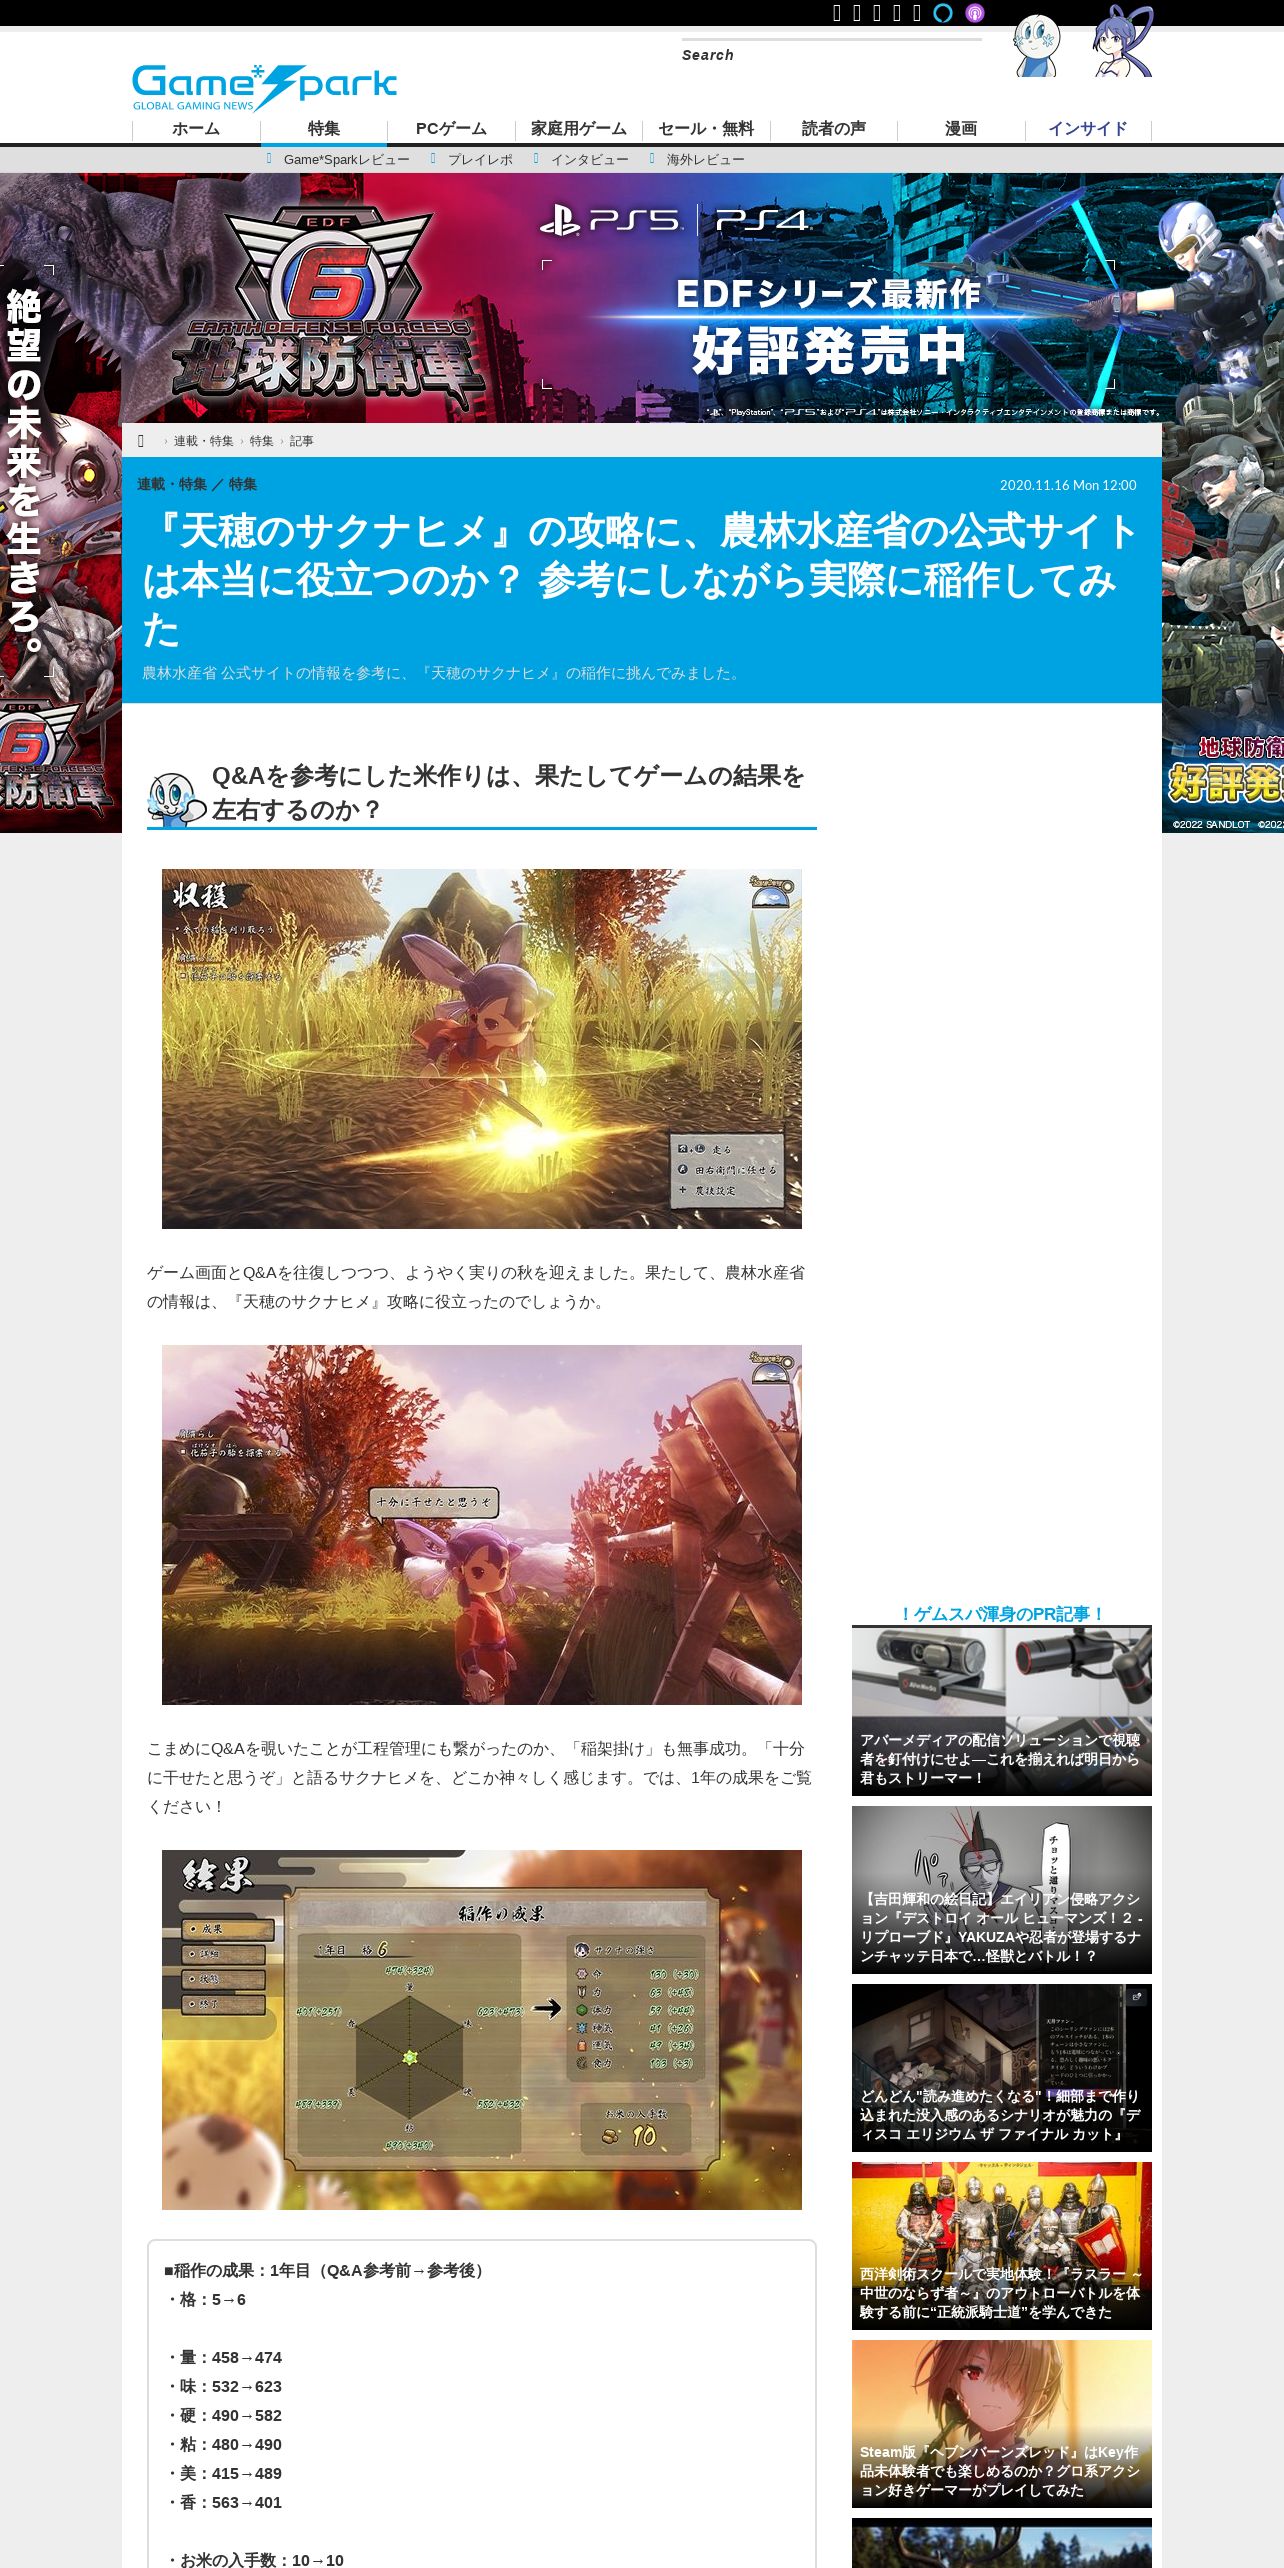Click the article summary 農林水産省 公式サイトの情報を参考に

[443, 673]
